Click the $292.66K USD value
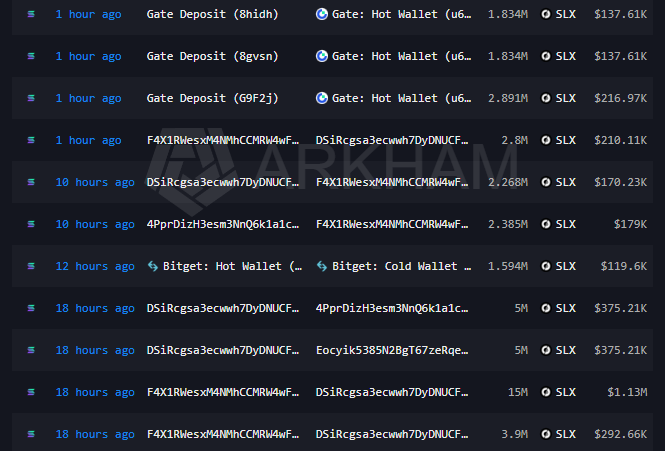665x451 pixels. coord(620,434)
